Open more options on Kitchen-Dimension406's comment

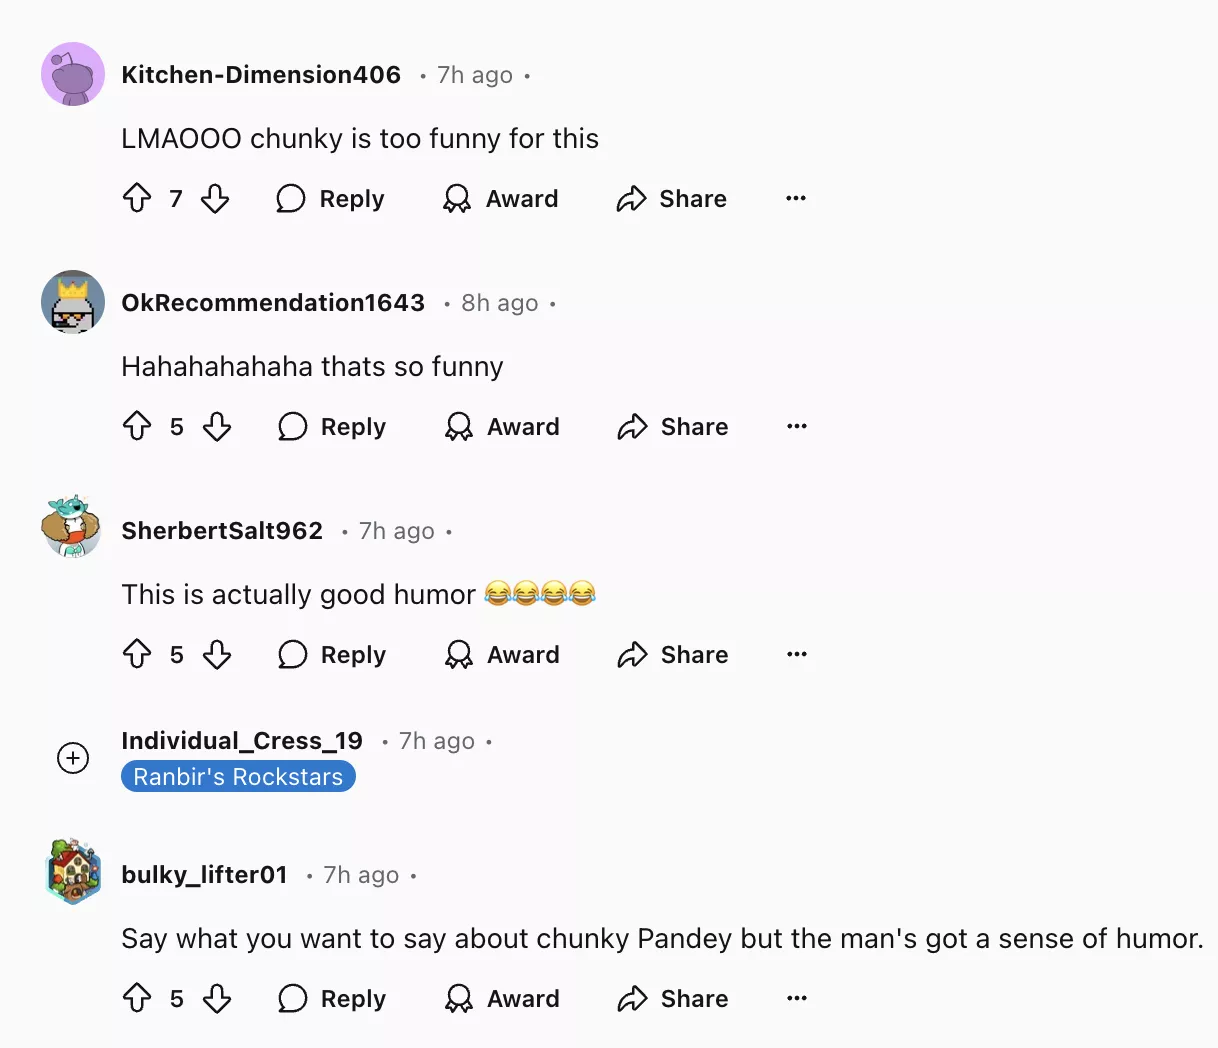coord(796,199)
